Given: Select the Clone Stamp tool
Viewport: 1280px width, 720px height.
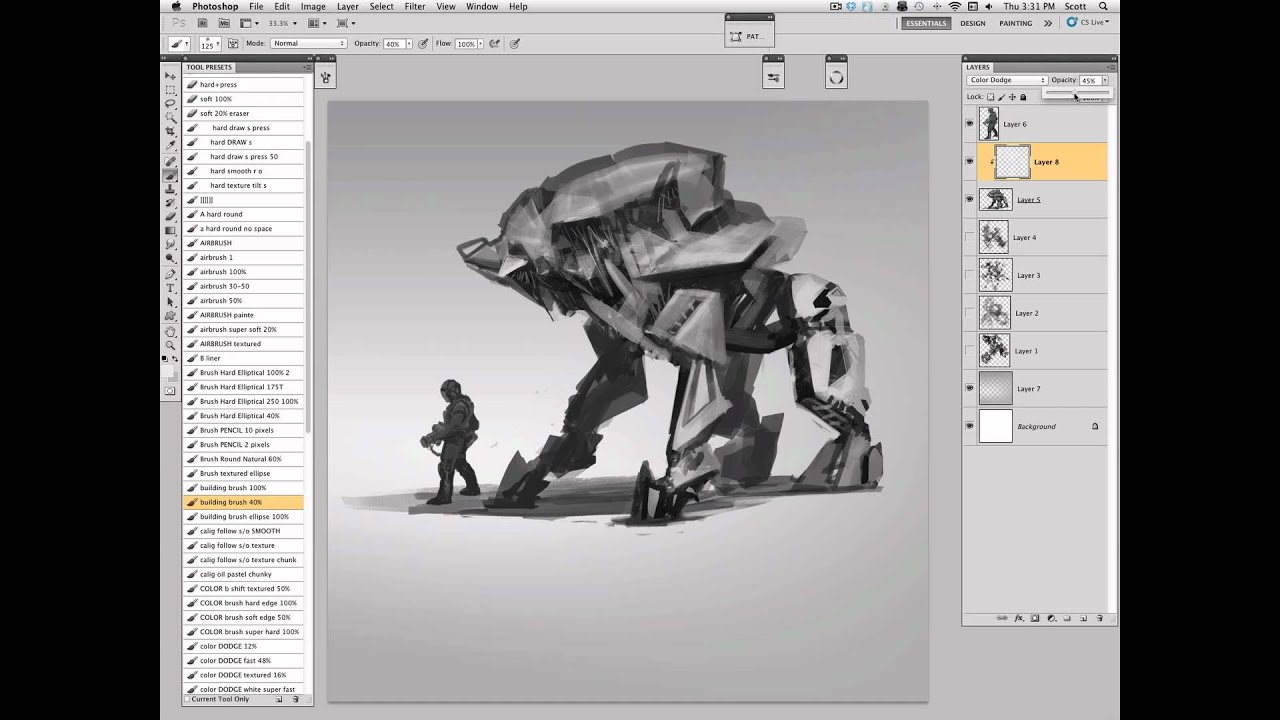Looking at the screenshot, I should [170, 188].
